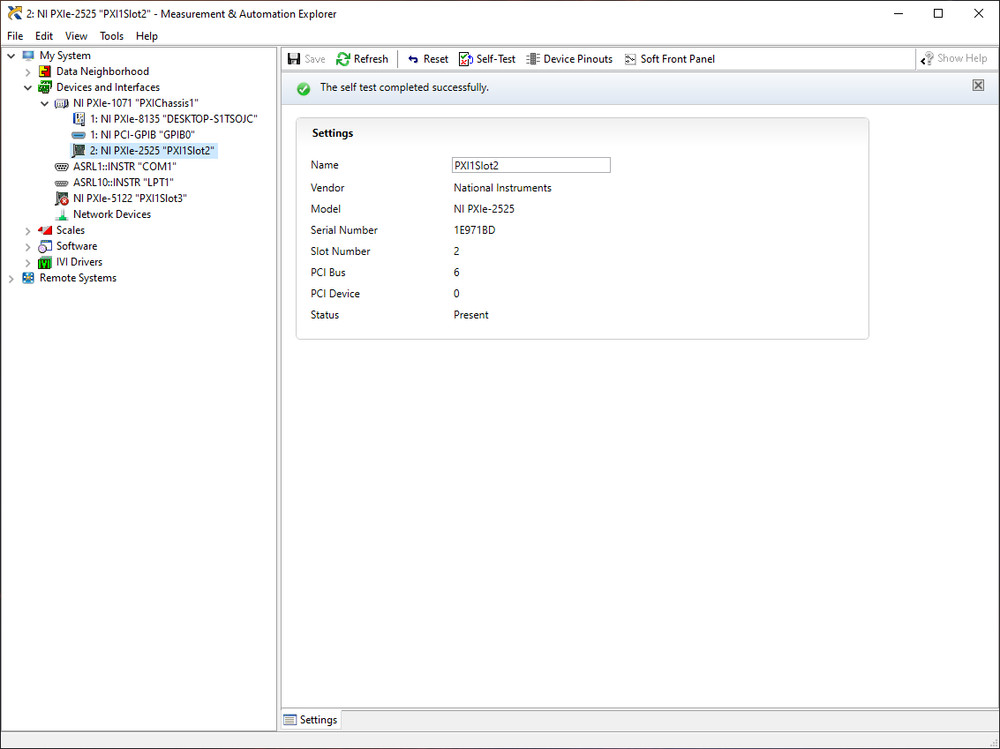
Task: Click the PXIe-8135 controller icon
Action: click(x=78, y=119)
